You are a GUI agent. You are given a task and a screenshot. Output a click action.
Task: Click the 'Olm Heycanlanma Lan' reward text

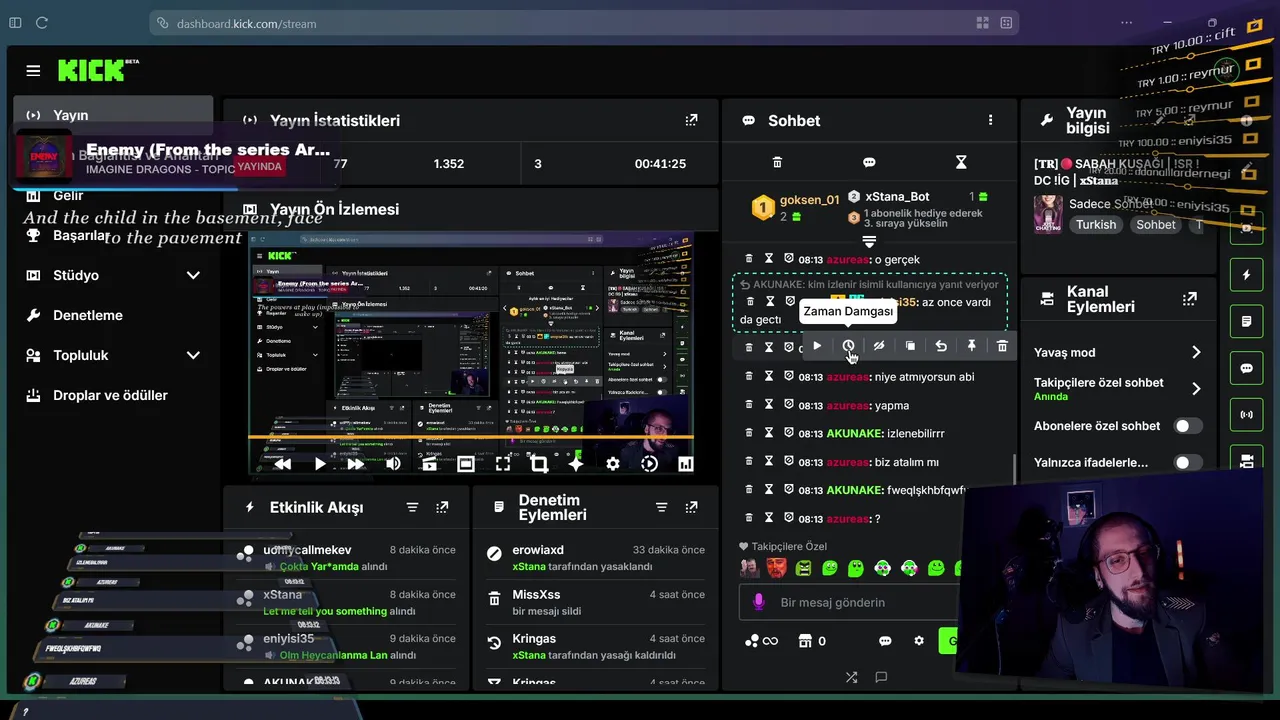(x=333, y=655)
